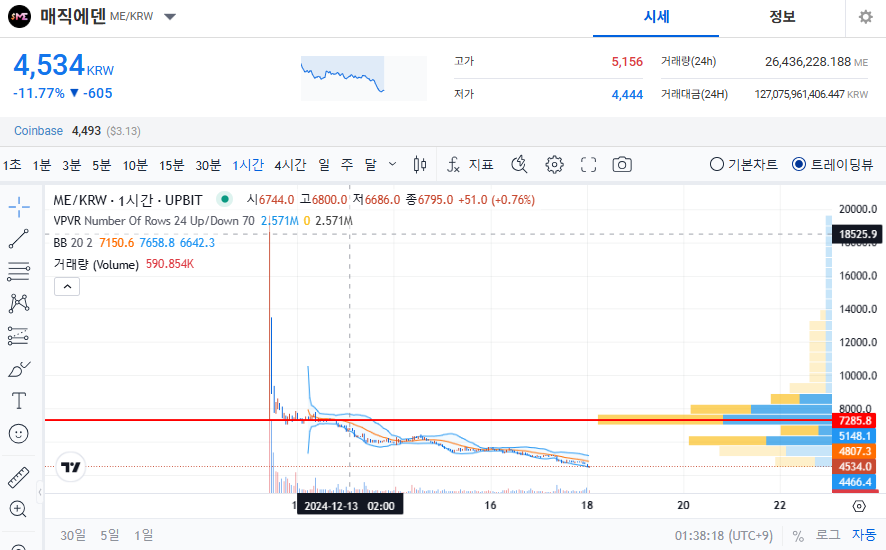This screenshot has width=886, height=550.
Task: Set chart range to 1일
Action: [144, 535]
